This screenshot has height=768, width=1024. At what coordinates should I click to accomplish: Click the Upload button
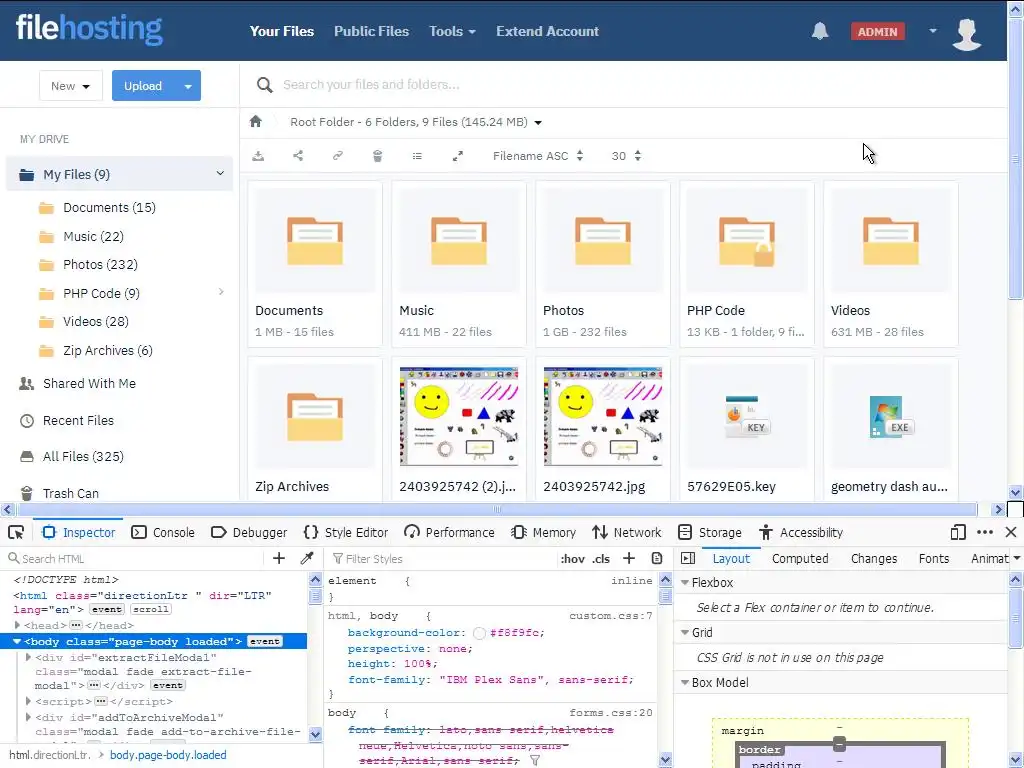[x=144, y=86]
